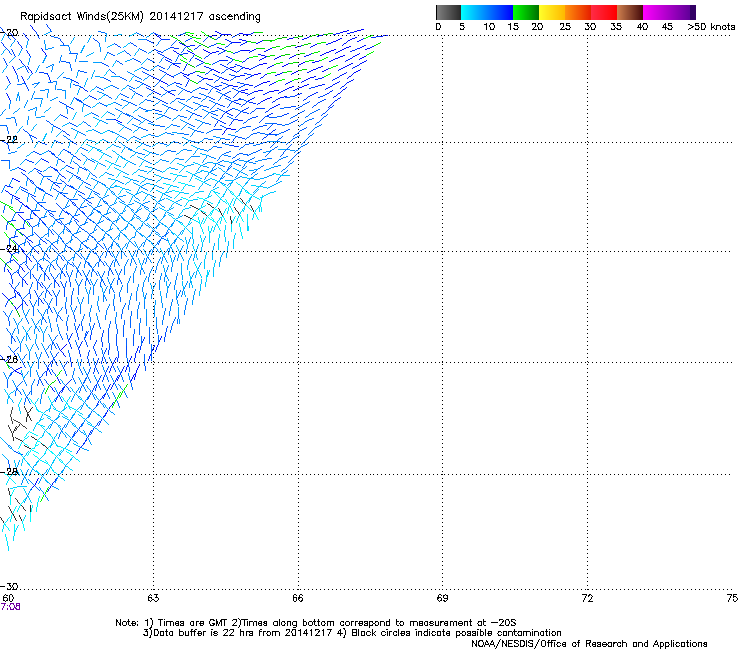740x650 pixels.
Task: Click the 'Times are GMT' note line
Action: pyautogui.click(x=316, y=623)
